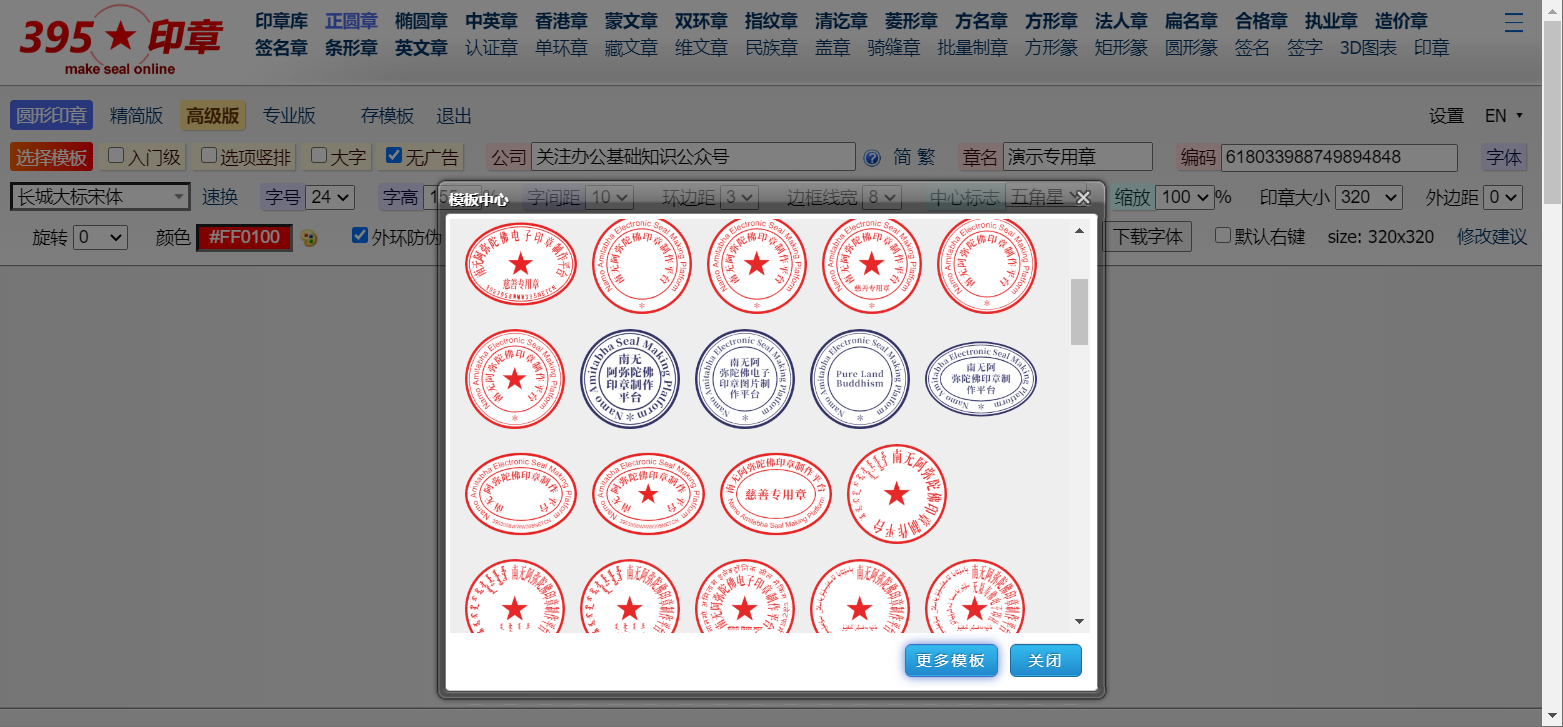This screenshot has height=727, width=1563.
Task: Go to 印章库 in the top navigation
Action: (x=281, y=21)
